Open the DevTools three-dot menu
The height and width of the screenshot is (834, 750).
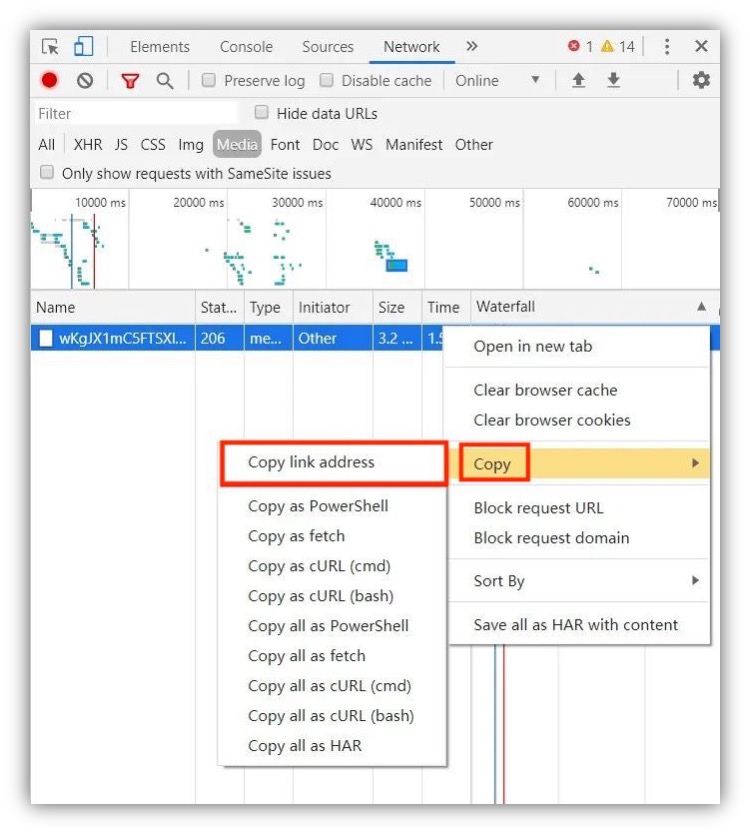click(x=666, y=47)
